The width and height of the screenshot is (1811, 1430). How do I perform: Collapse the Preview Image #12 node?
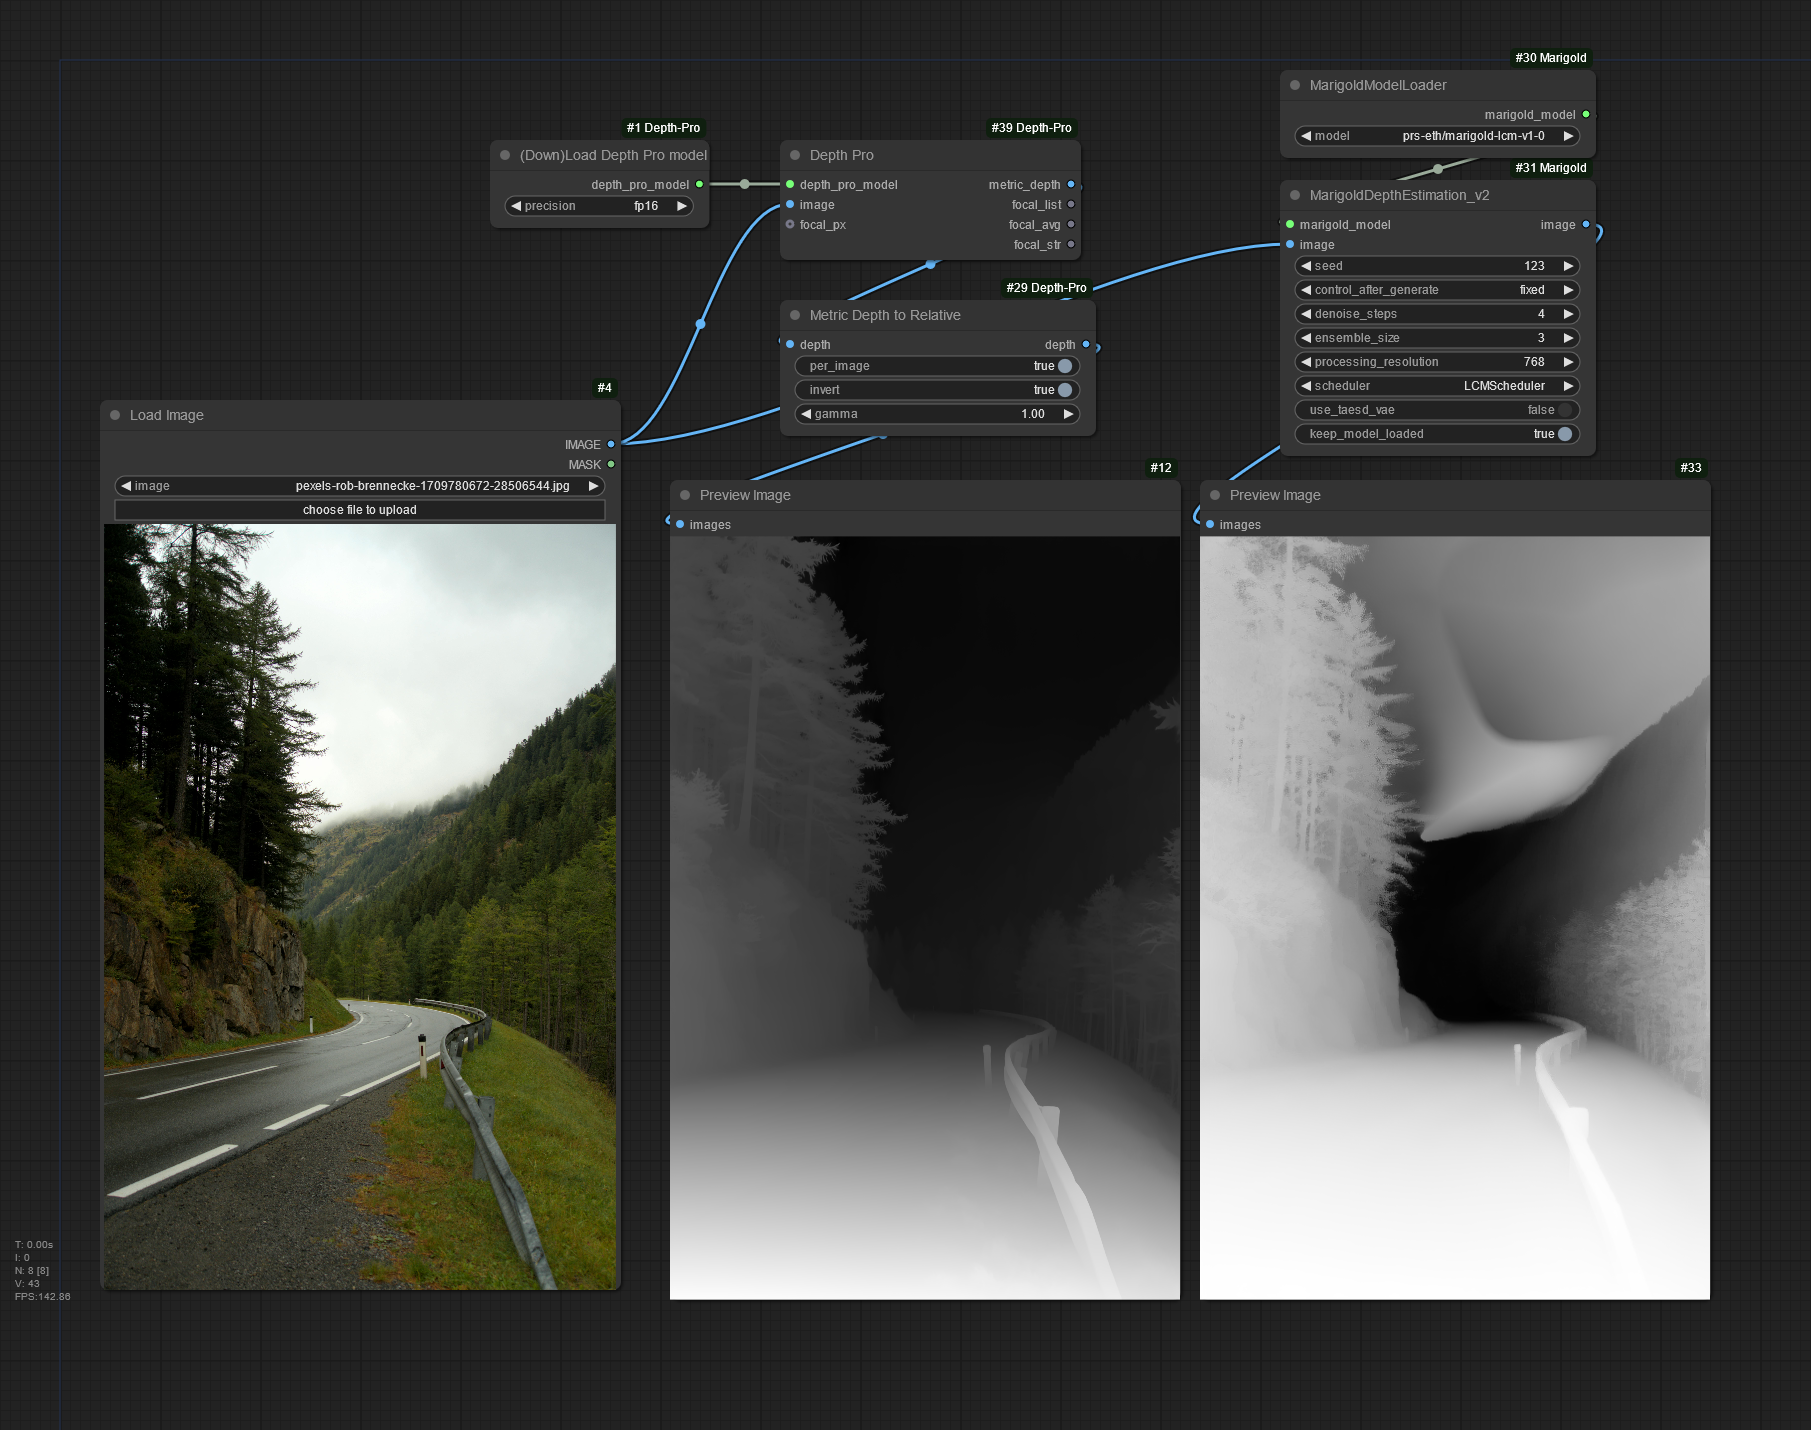click(x=685, y=495)
